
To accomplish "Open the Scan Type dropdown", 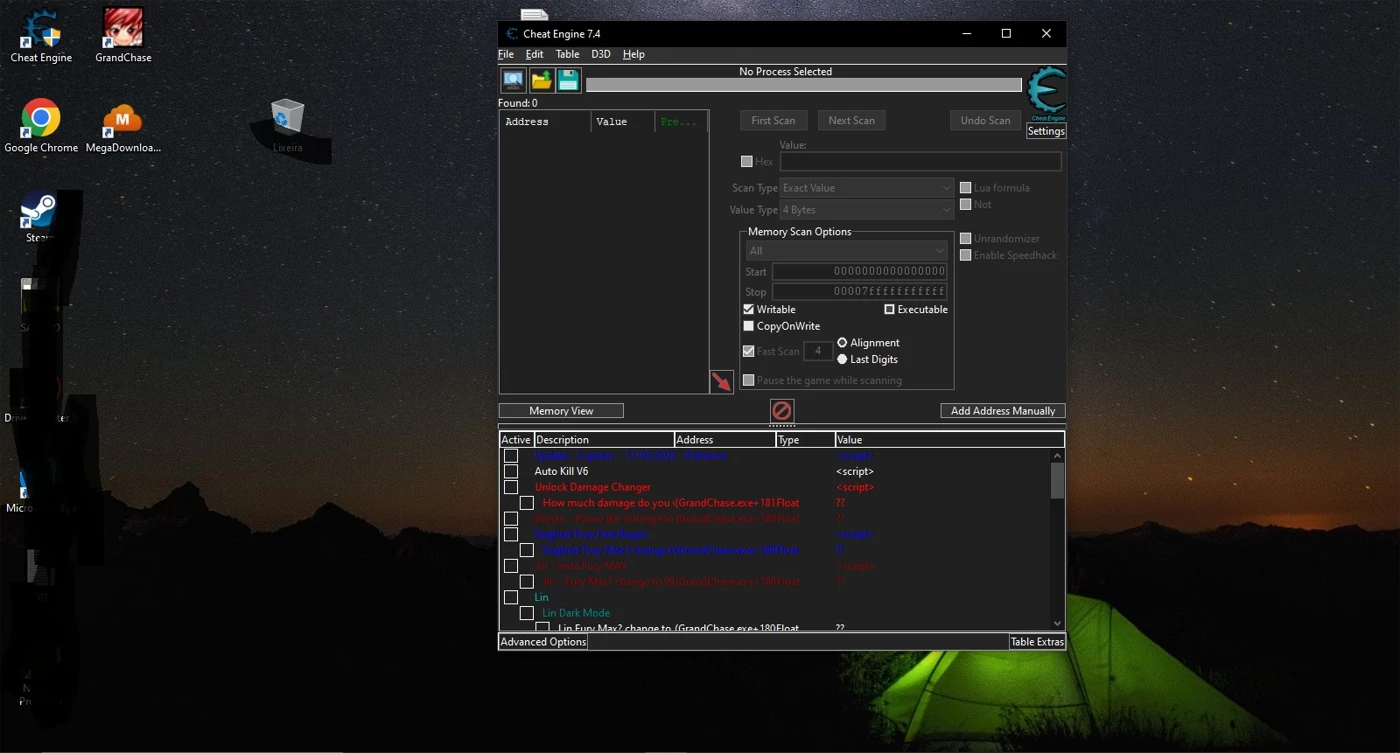I will (x=867, y=188).
